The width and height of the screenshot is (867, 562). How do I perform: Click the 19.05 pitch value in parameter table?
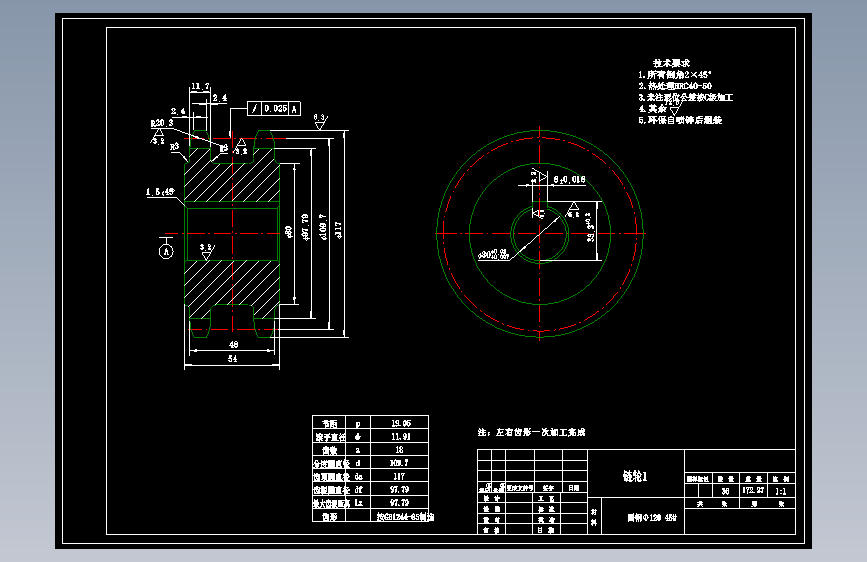[401, 423]
